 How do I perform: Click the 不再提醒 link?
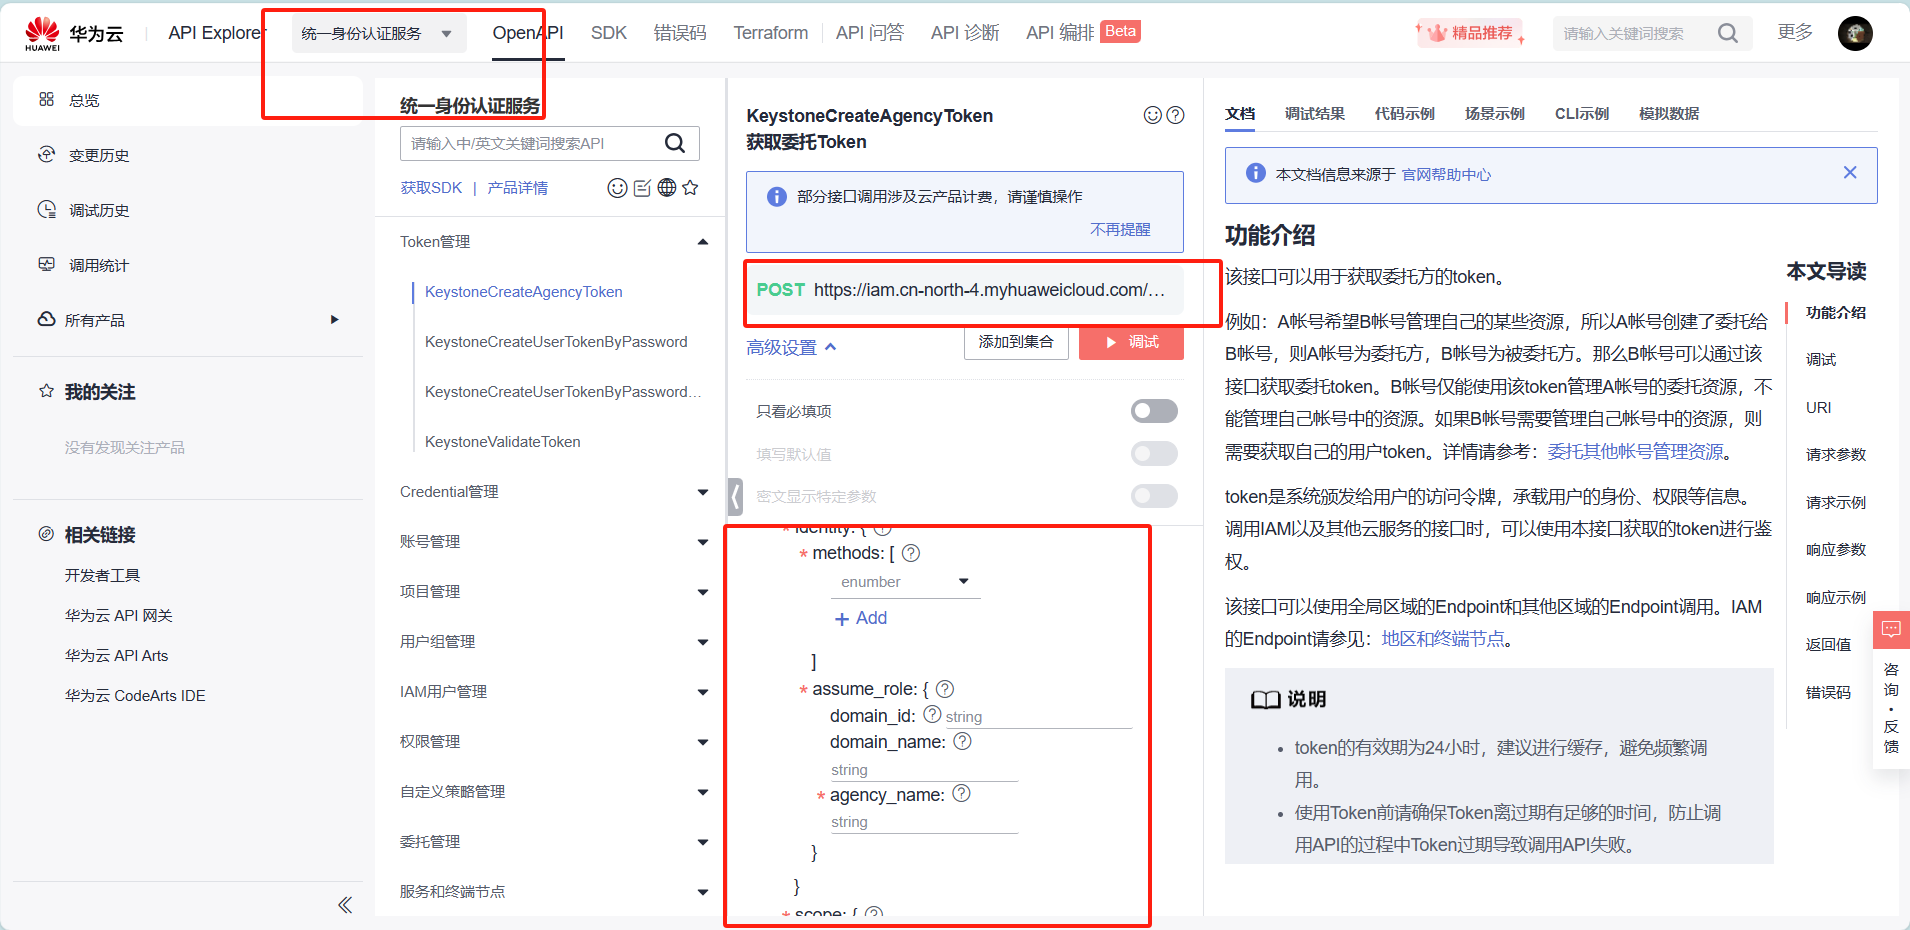[x=1120, y=229]
